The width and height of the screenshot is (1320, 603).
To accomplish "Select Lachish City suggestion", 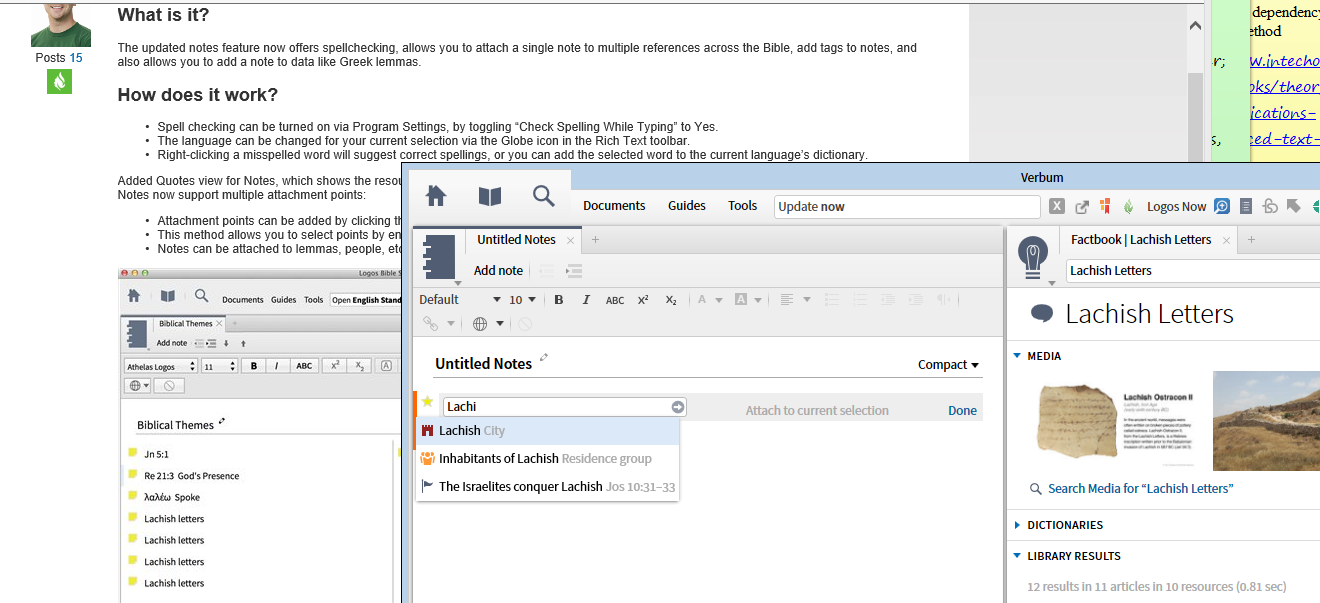I will (x=548, y=431).
